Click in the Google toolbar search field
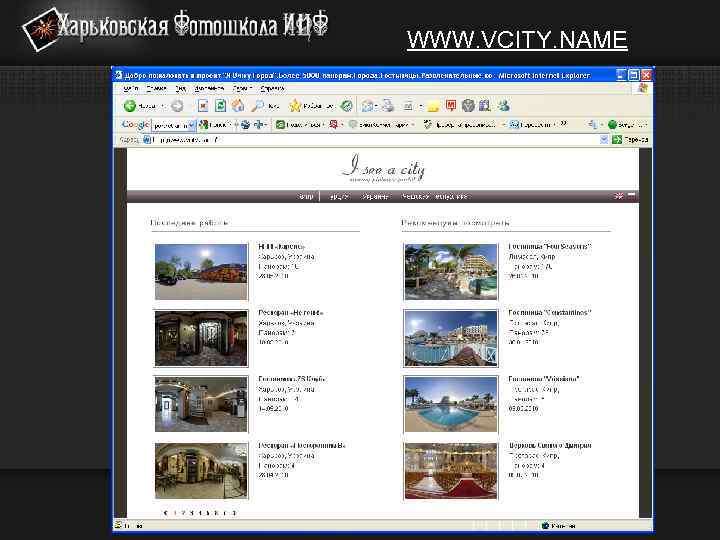 pos(170,125)
